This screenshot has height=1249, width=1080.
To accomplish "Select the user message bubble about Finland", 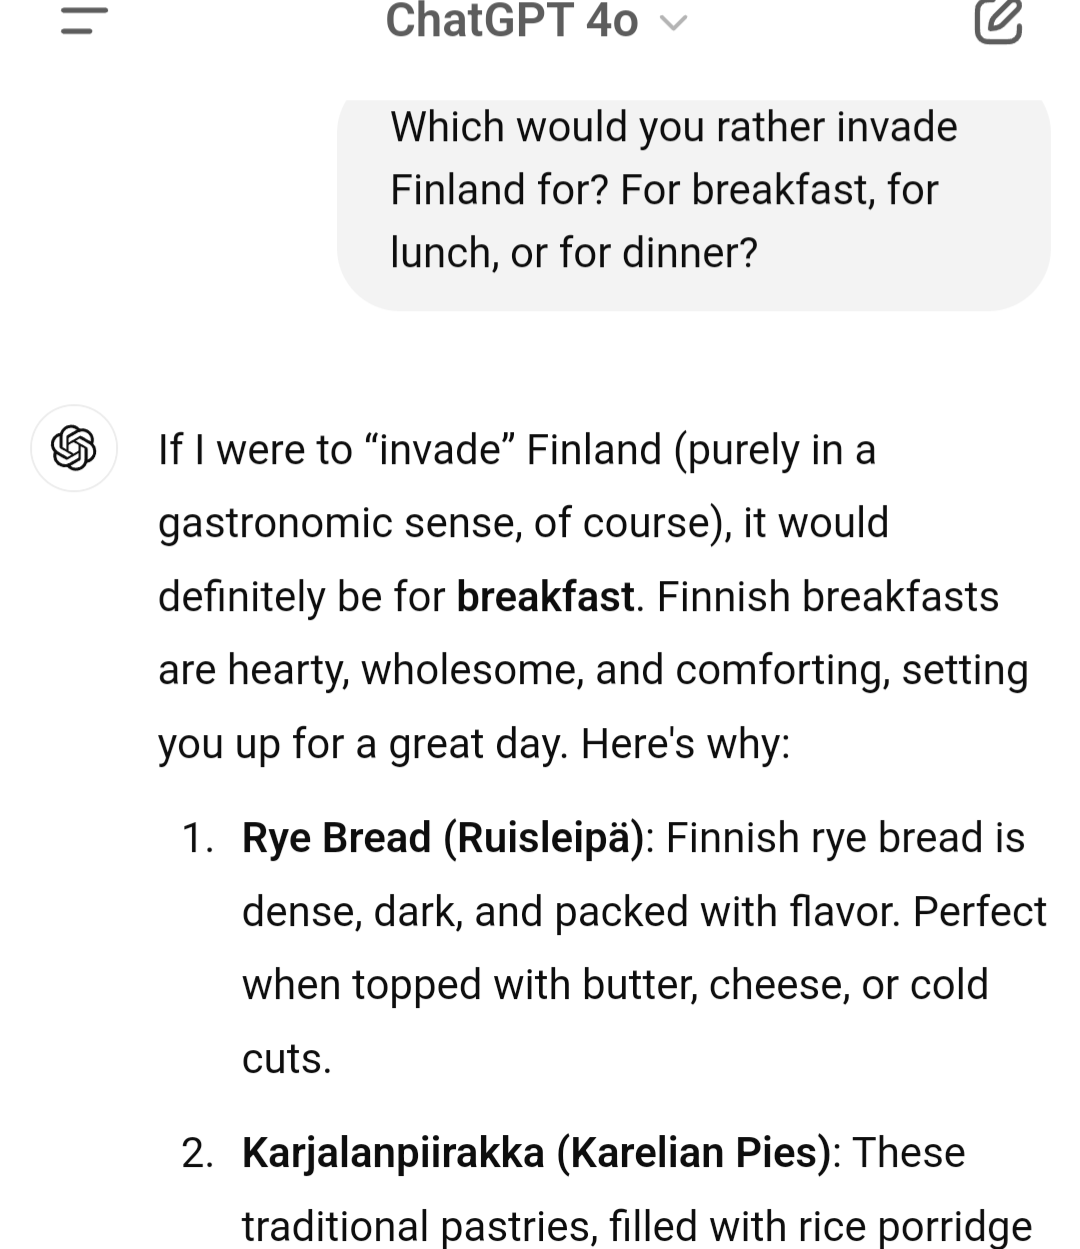I will pyautogui.click(x=693, y=200).
